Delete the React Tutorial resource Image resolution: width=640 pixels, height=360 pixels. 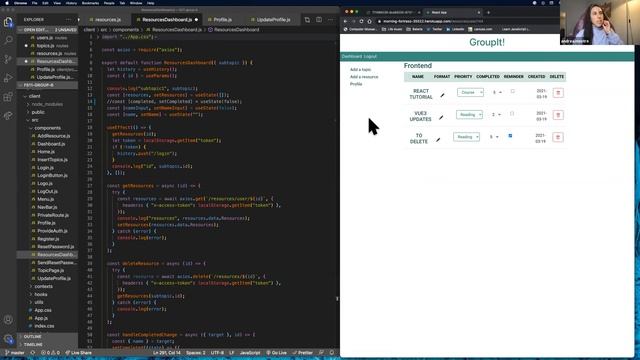click(558, 93)
